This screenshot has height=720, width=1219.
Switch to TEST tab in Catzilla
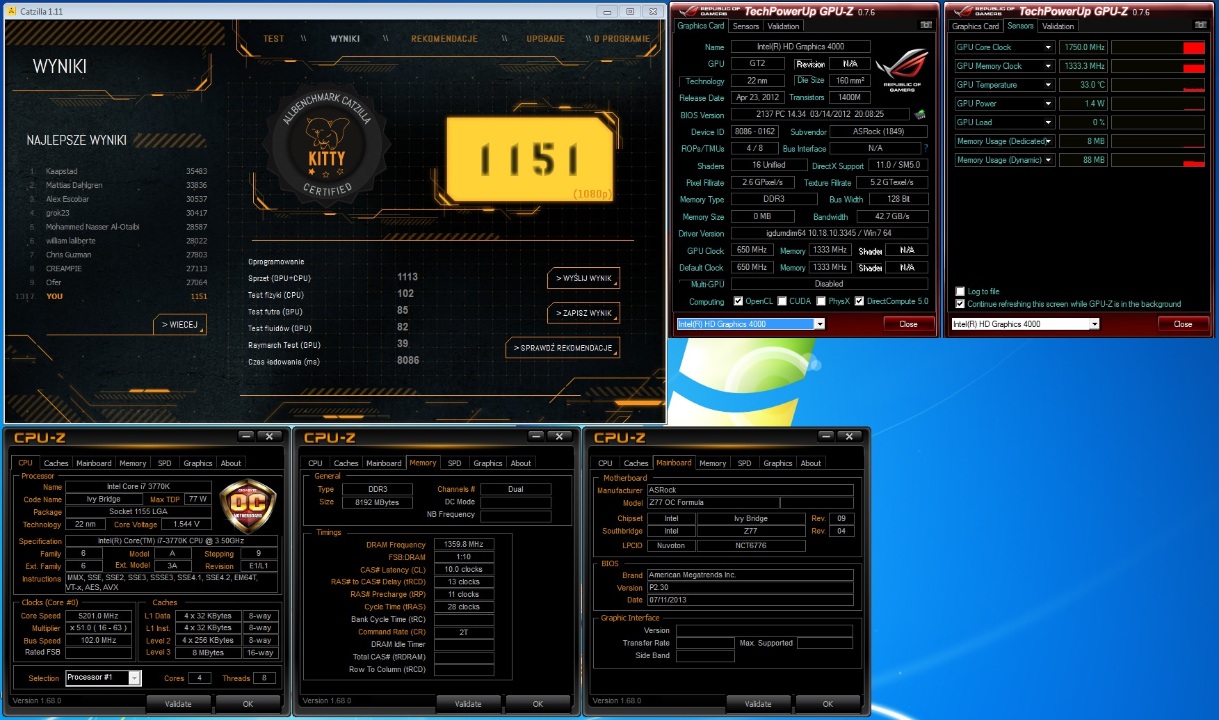(x=273, y=39)
